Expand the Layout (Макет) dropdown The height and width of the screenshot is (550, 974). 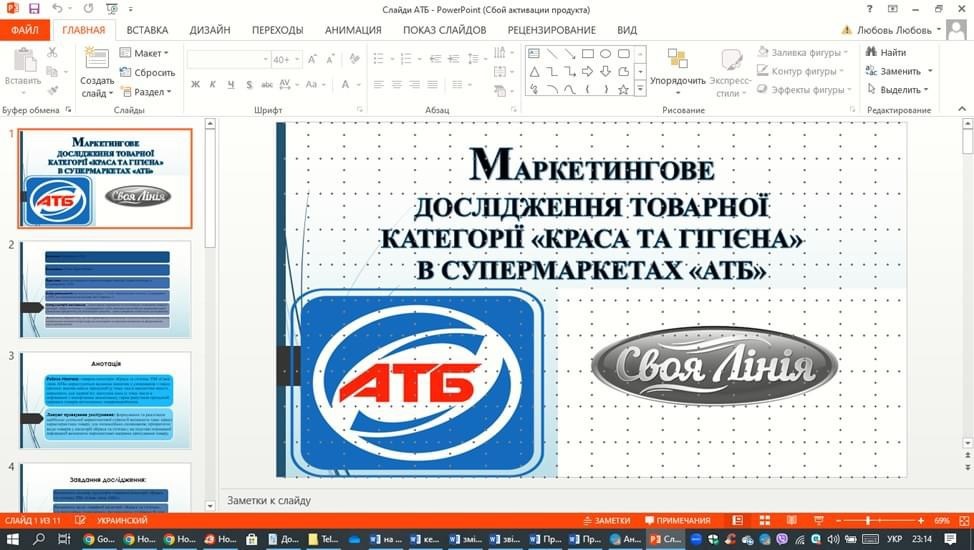tap(144, 53)
